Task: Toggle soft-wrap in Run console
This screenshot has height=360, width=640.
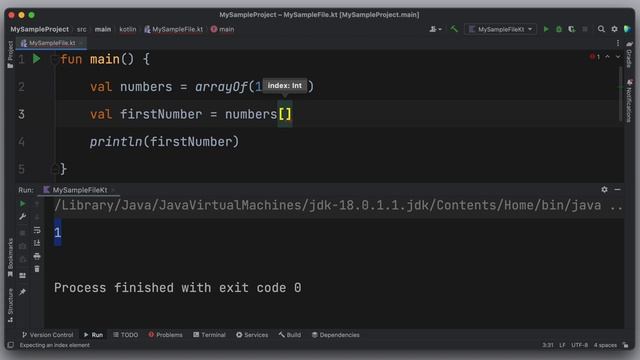Action: (x=37, y=230)
